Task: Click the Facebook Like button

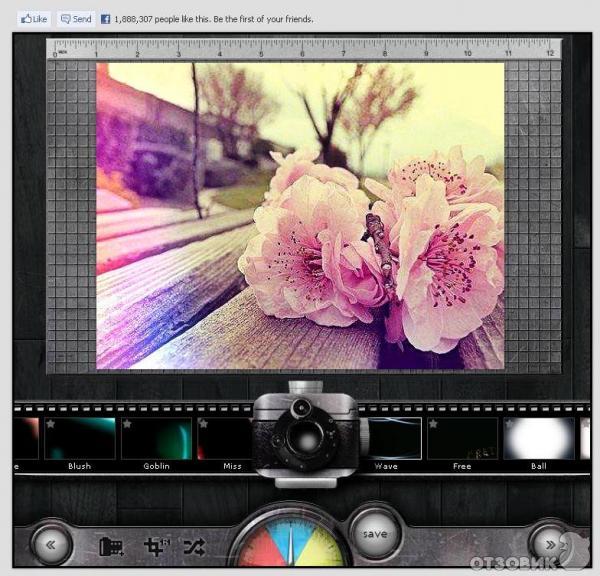Action: click(34, 19)
